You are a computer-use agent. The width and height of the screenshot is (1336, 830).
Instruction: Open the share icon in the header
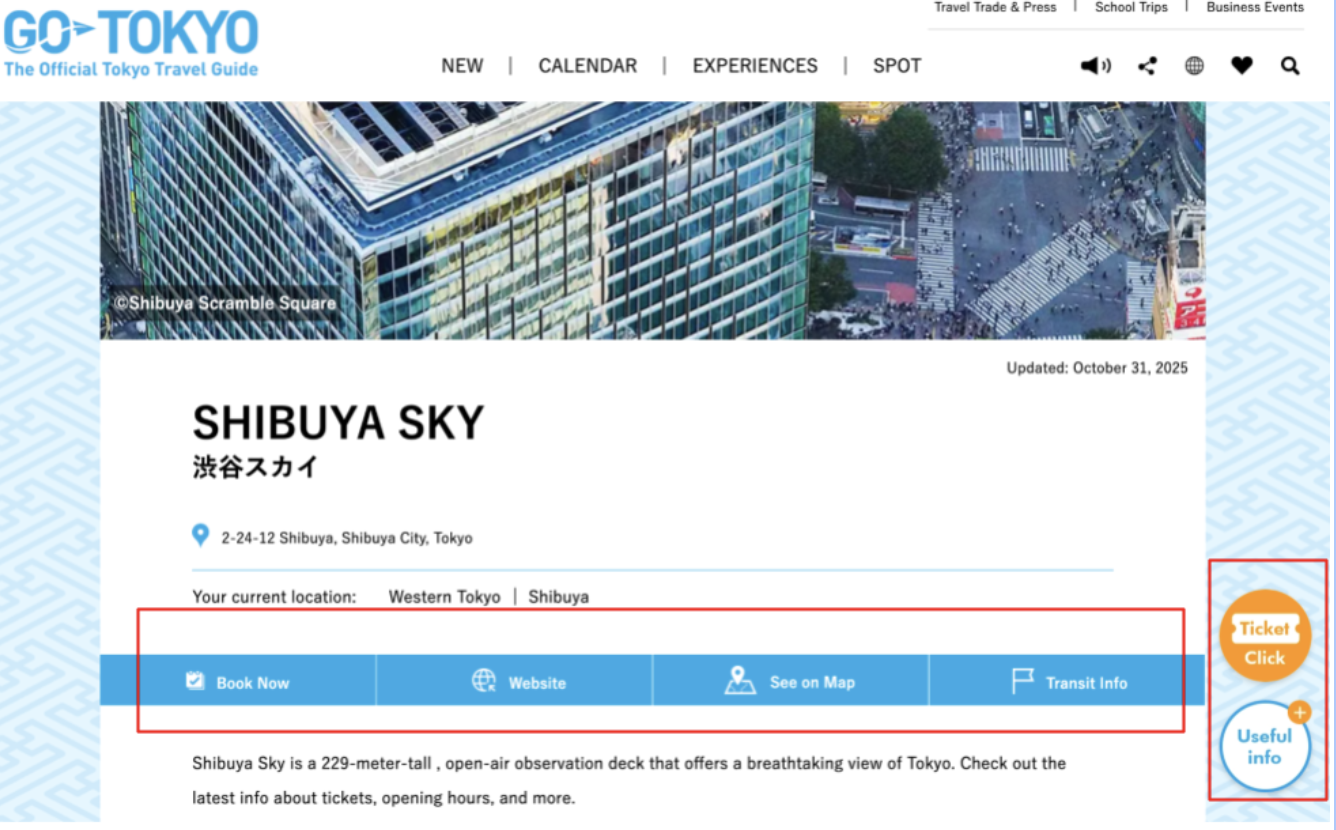(x=1147, y=66)
